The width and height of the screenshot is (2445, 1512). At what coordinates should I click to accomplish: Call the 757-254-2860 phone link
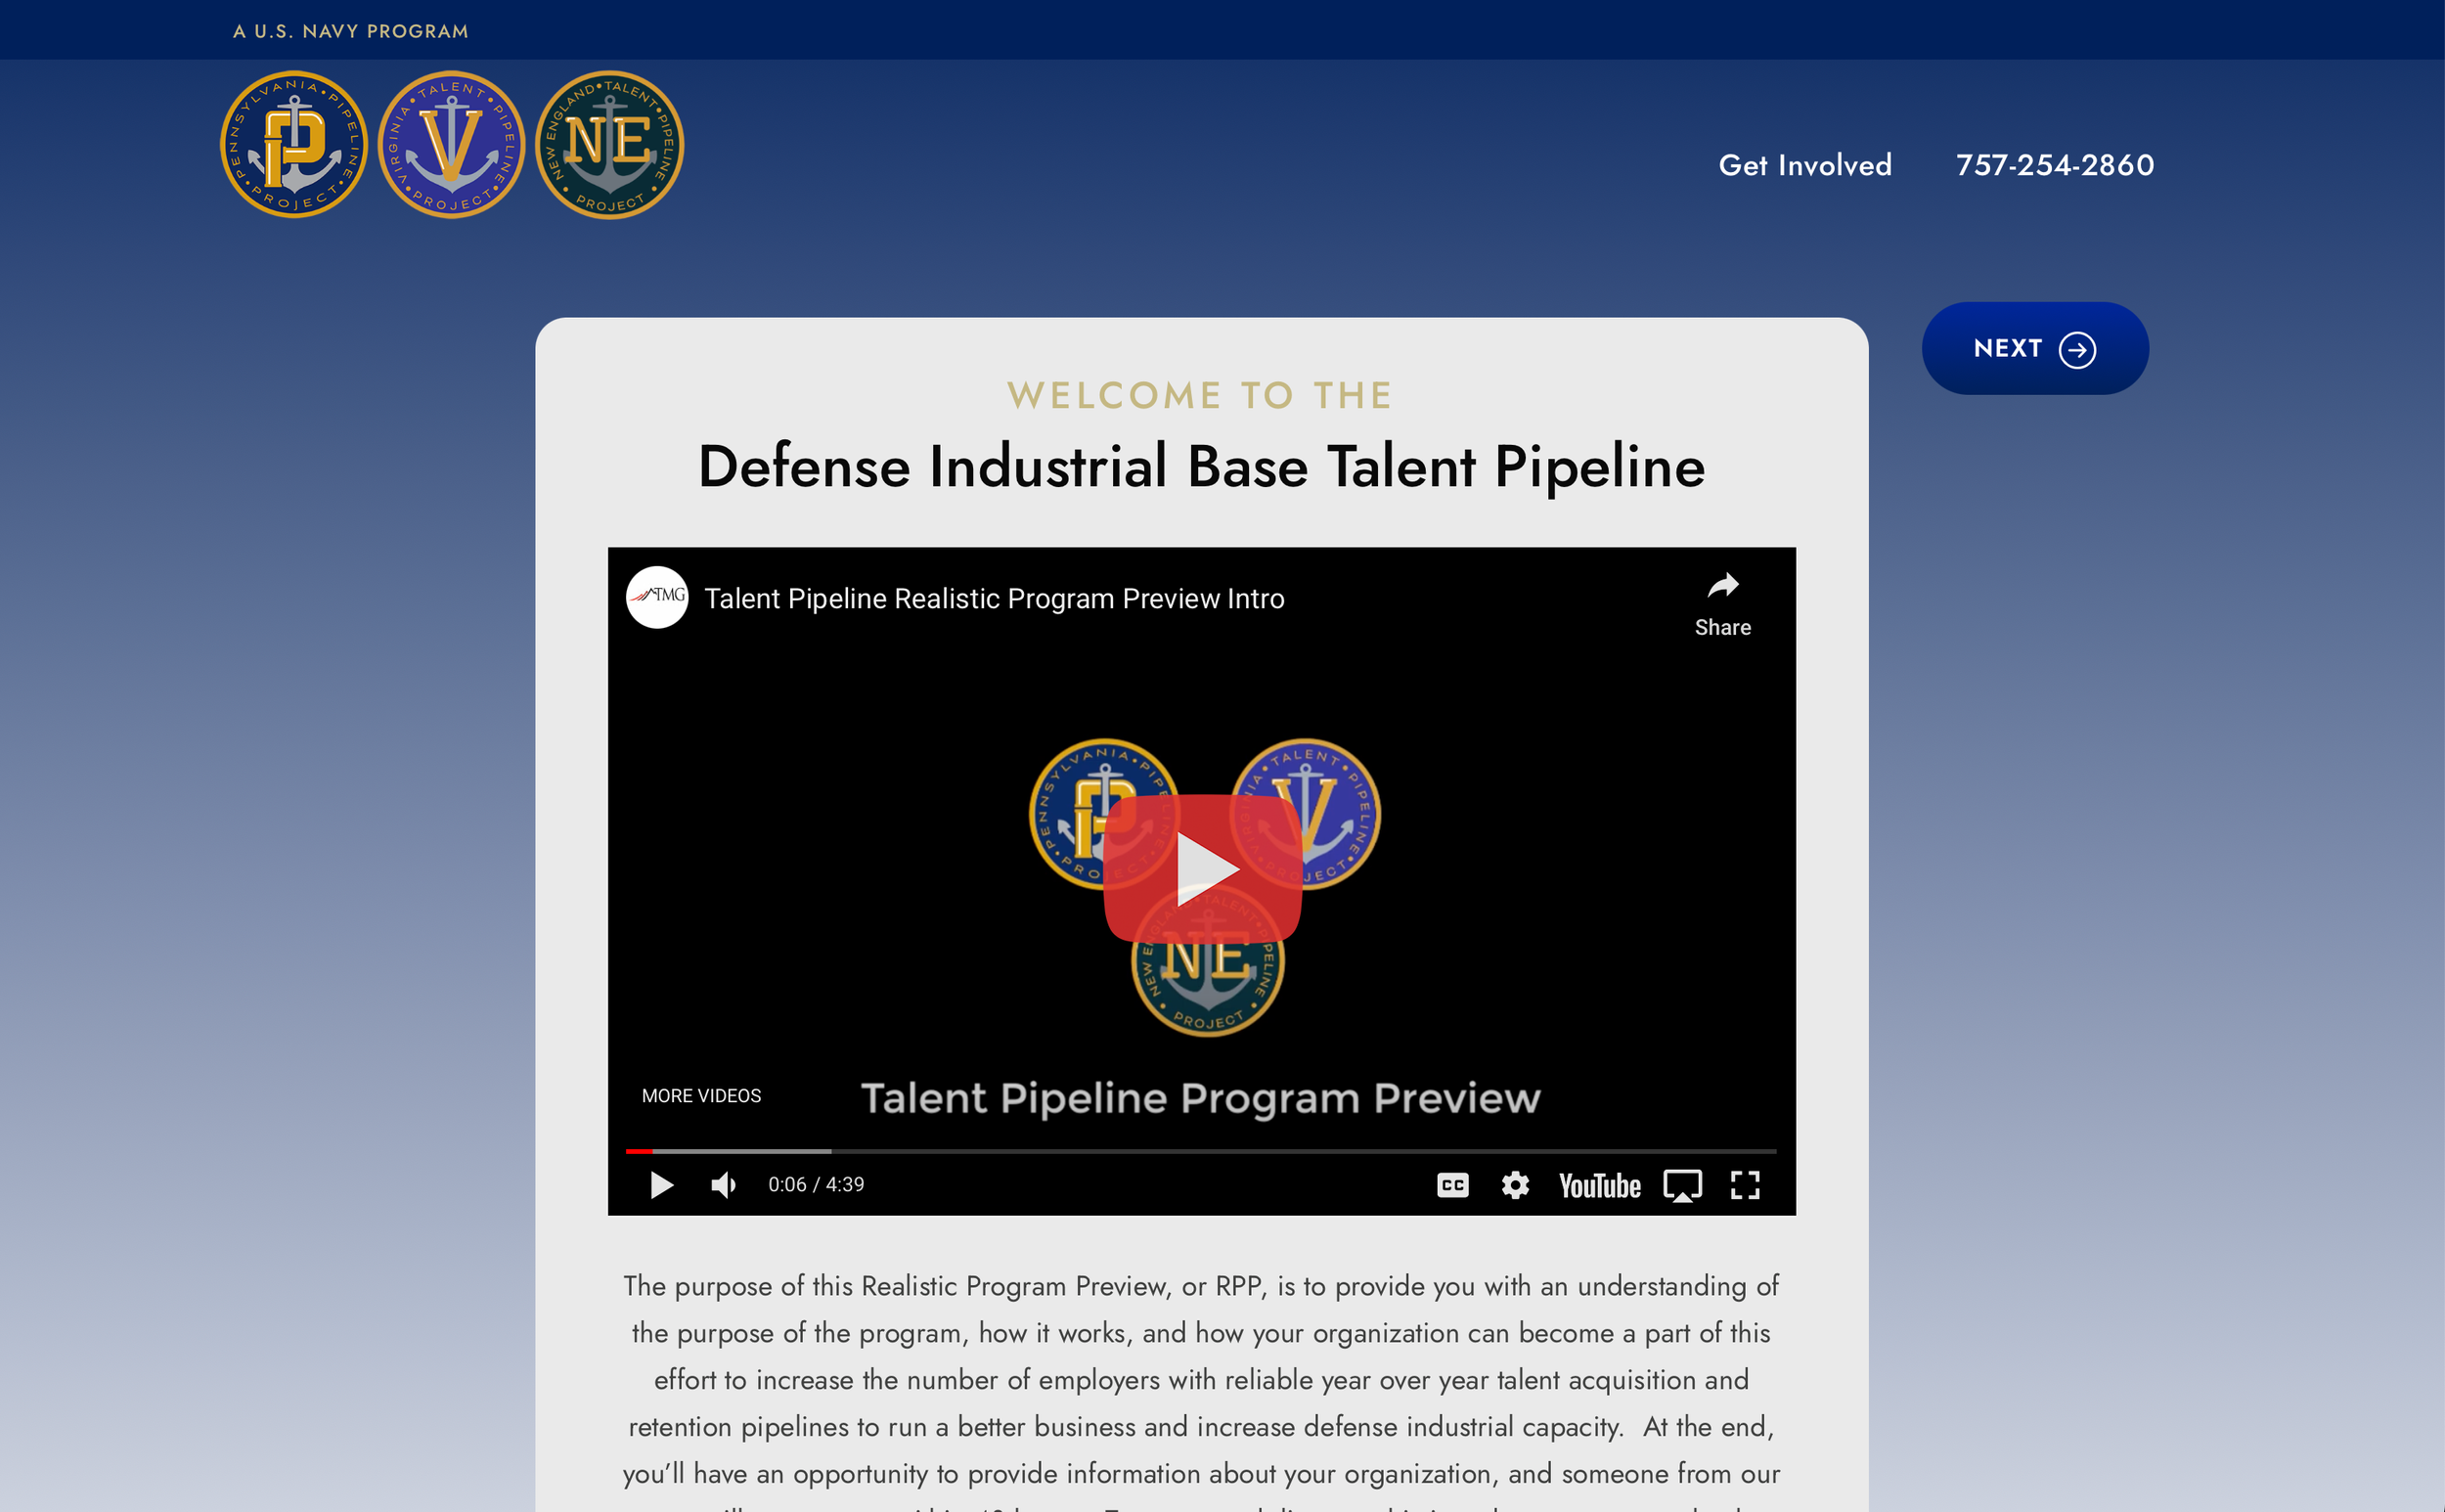[2055, 164]
